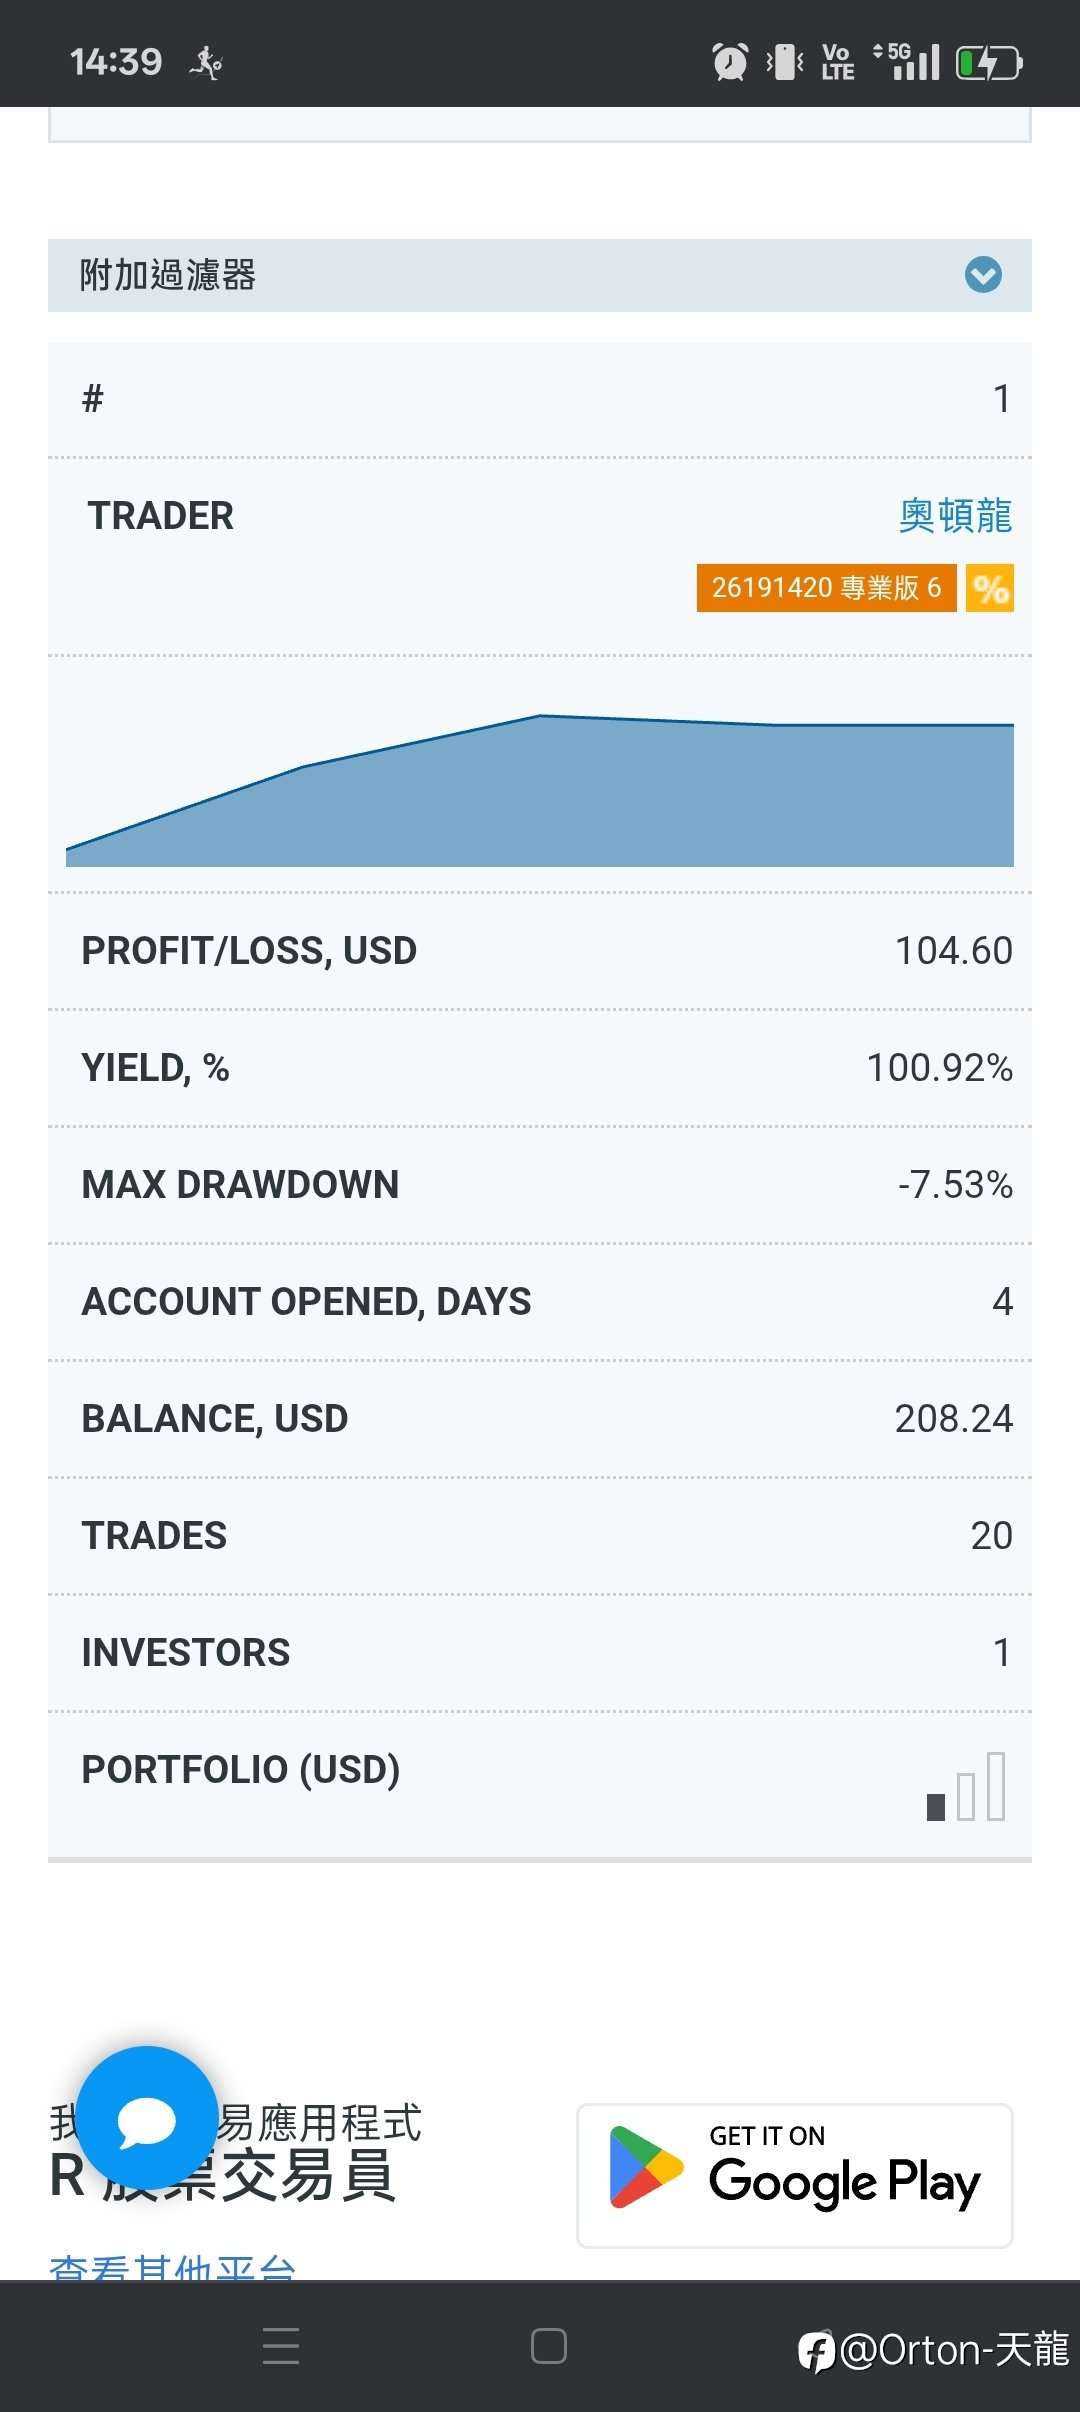Tap the portfolio bars risk indicator

[x=966, y=1788]
